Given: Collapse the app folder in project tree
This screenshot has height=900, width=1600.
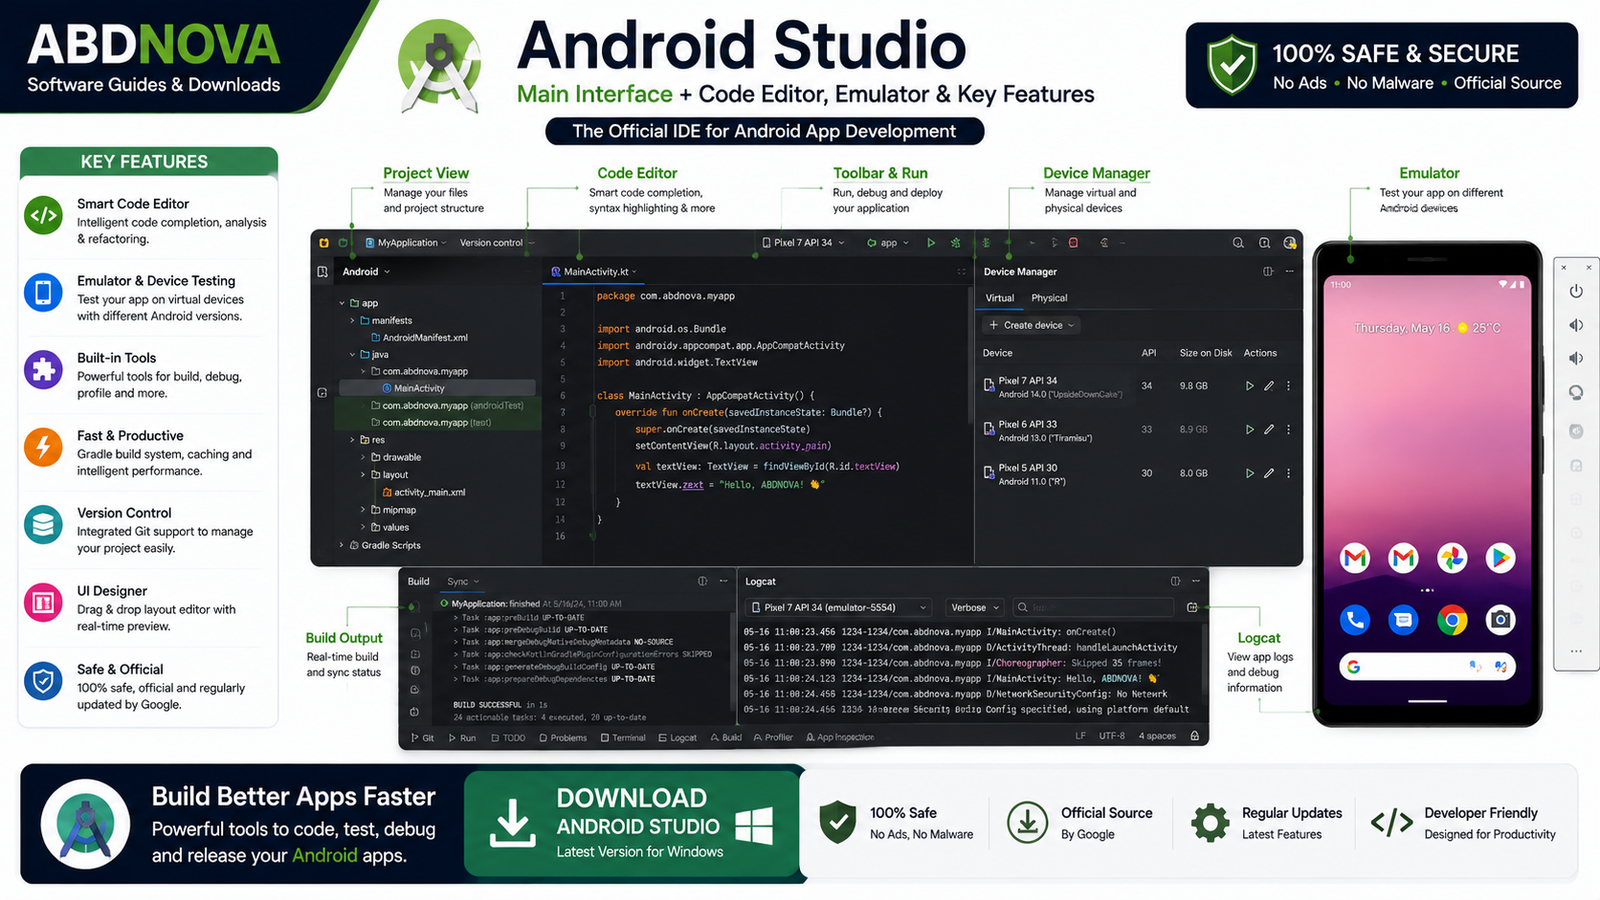Looking at the screenshot, I should [342, 303].
